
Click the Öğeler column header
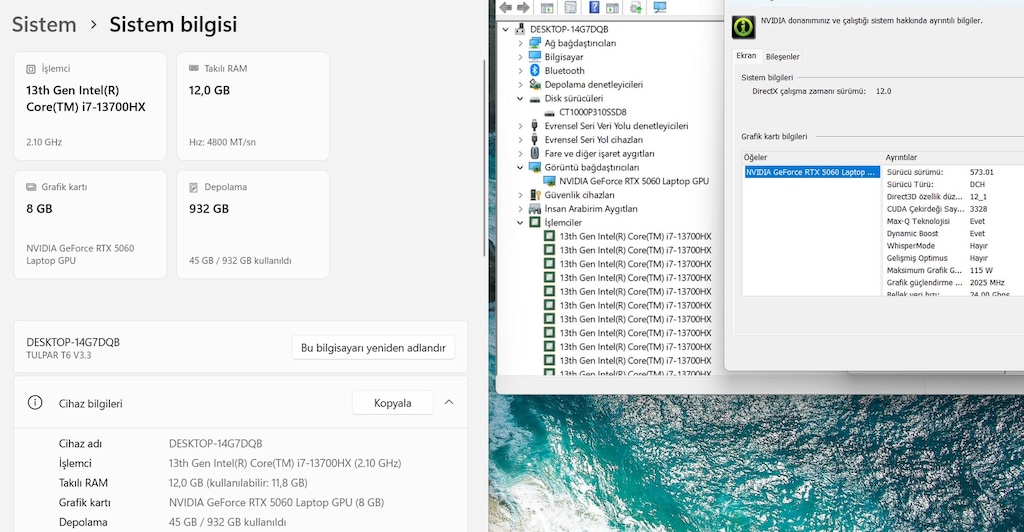click(x=755, y=157)
